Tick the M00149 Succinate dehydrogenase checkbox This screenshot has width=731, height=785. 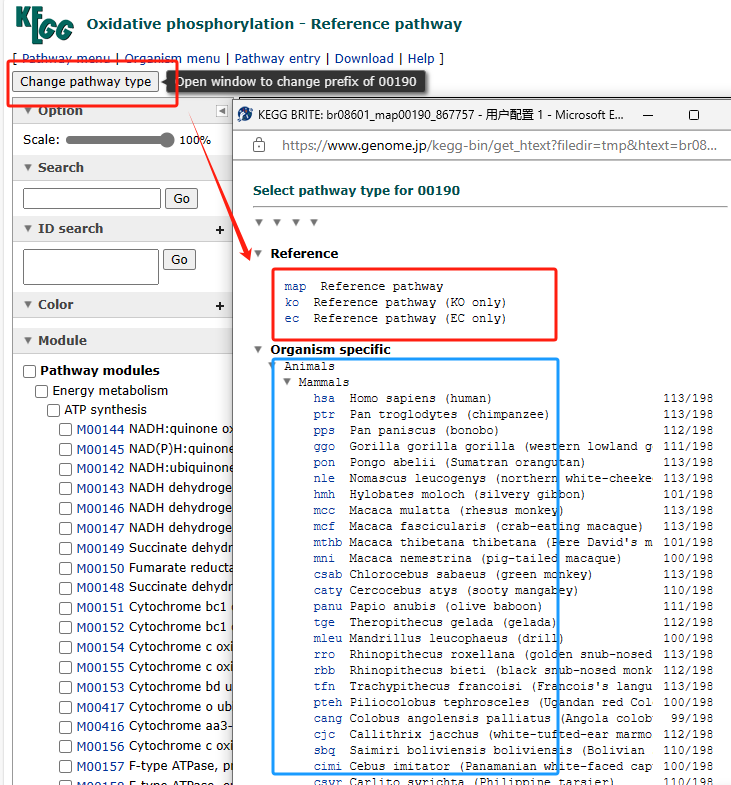66,548
